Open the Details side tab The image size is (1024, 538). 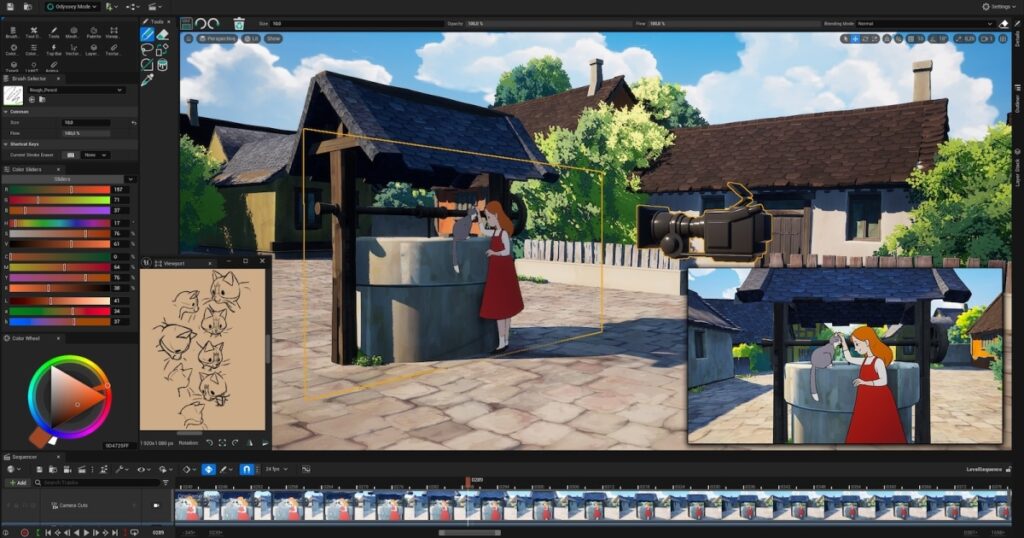point(1017,40)
